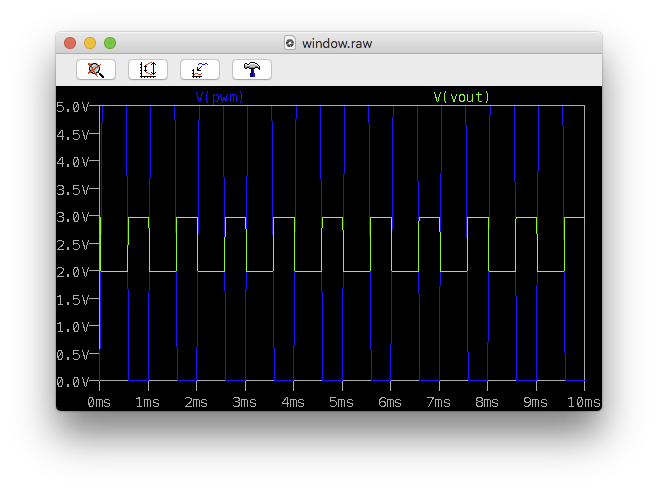Click the 10ms time axis label

[x=583, y=402]
